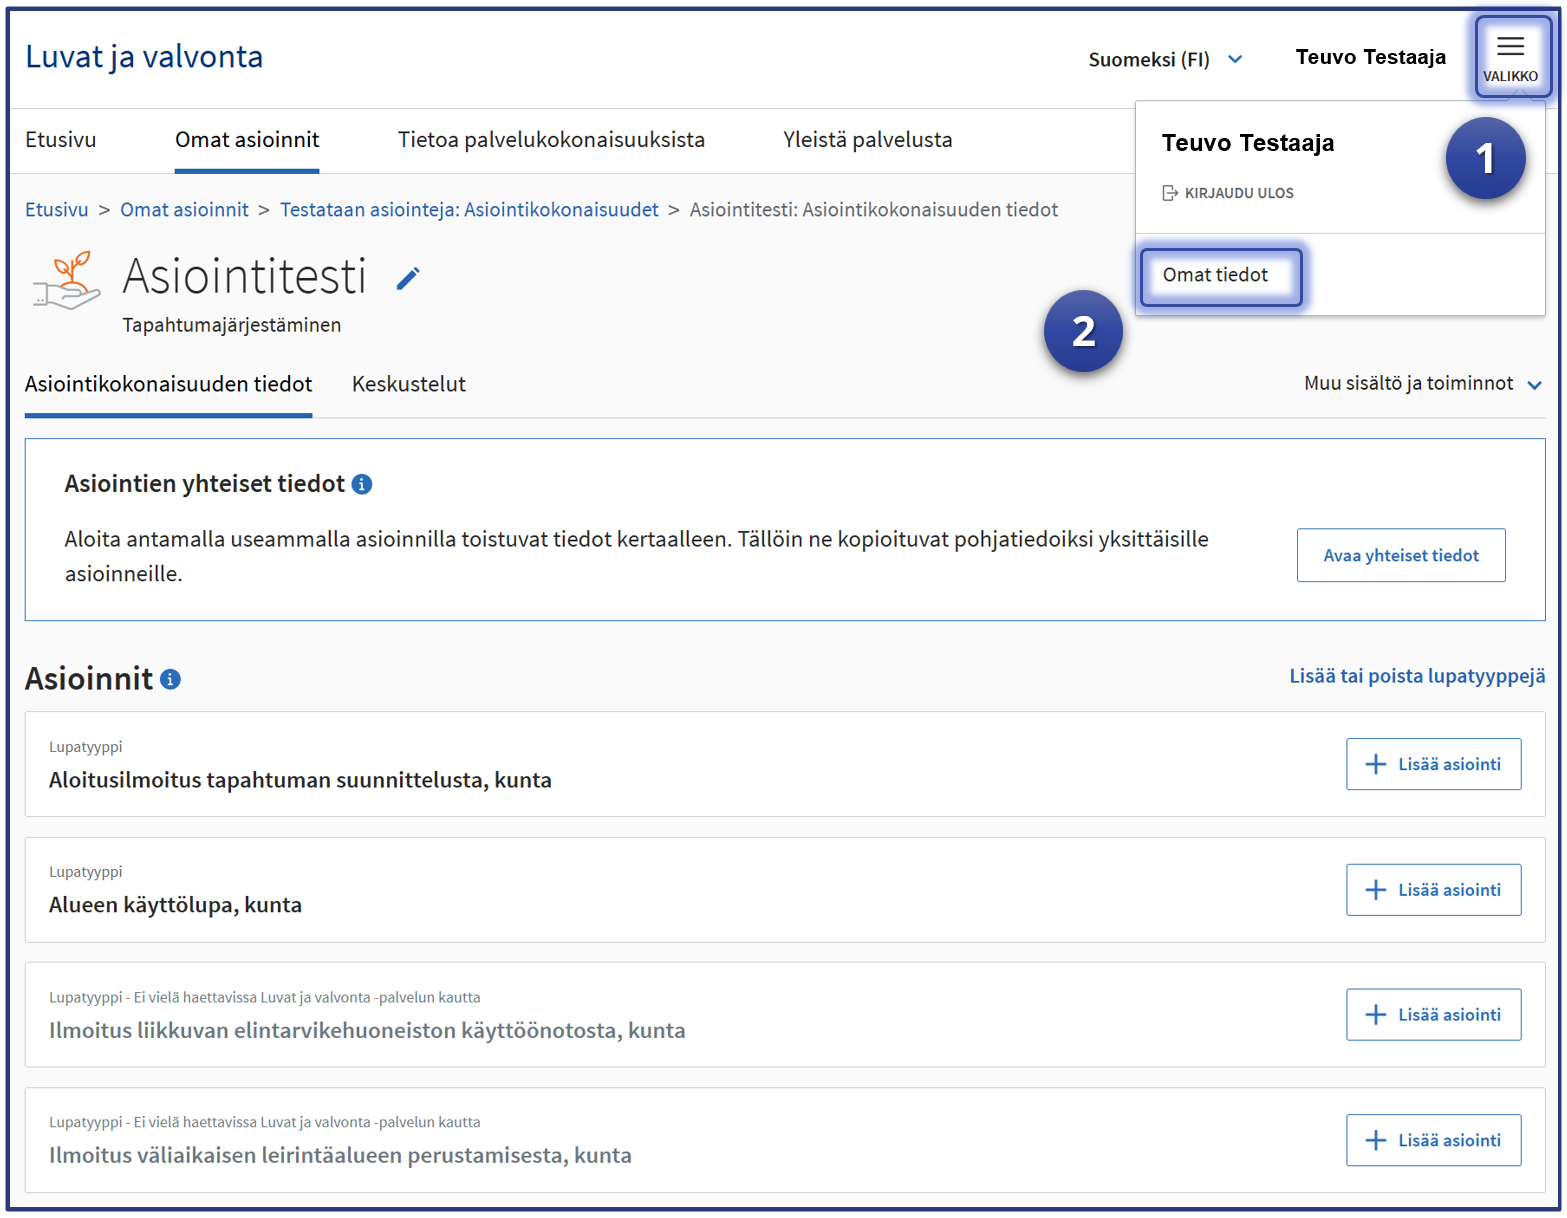Open Tietoa palvelukokonaisuuksista navigation tab
The image size is (1567, 1218).
[x=551, y=140]
